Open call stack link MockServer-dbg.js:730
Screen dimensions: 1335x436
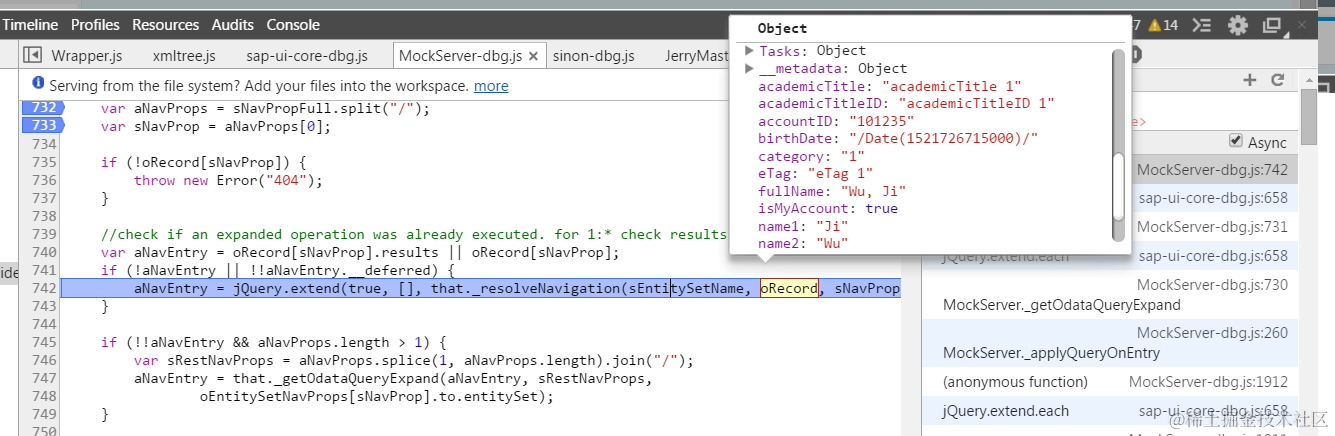[x=1212, y=285]
